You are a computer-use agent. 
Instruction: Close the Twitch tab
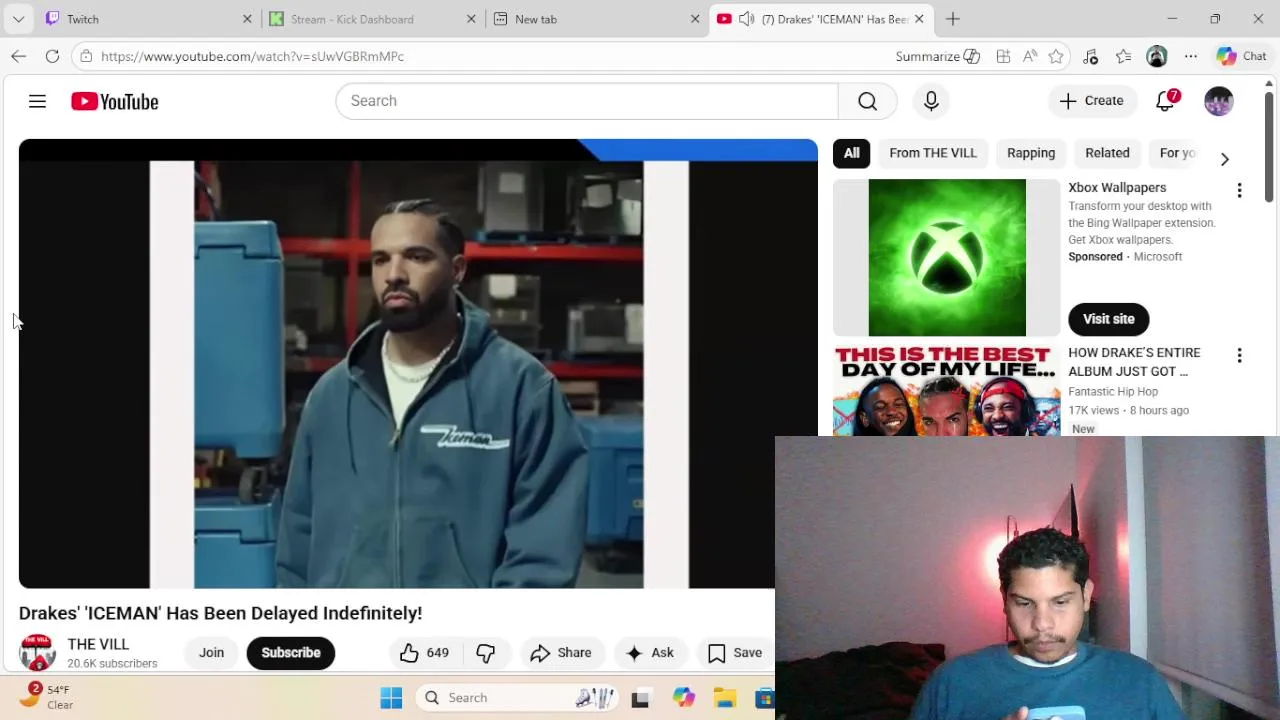[247, 19]
